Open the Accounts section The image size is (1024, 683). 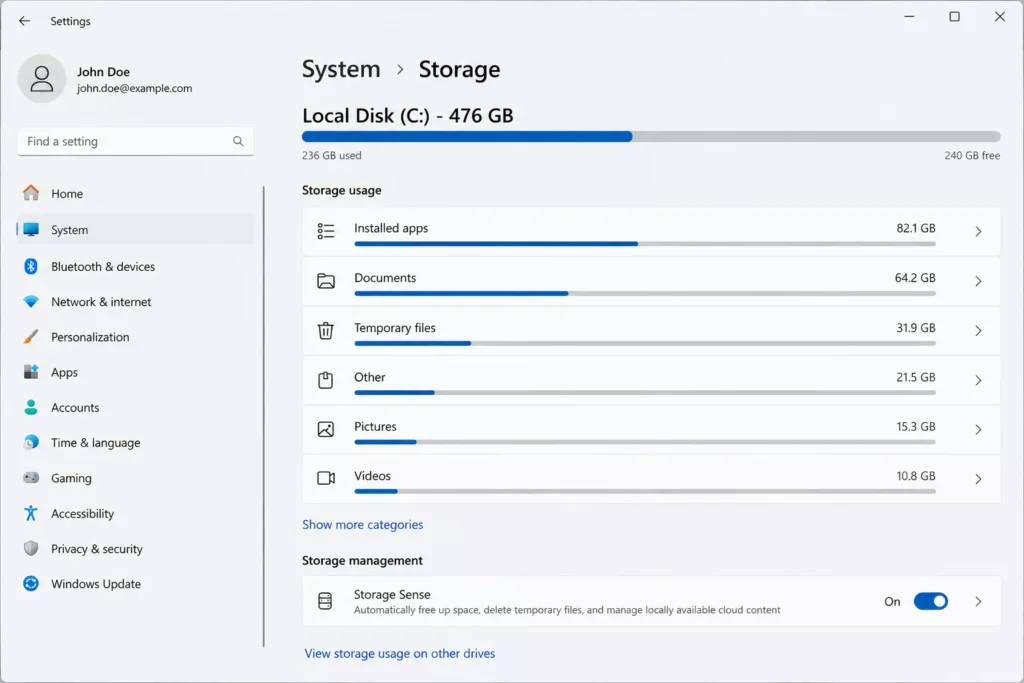click(x=135, y=407)
